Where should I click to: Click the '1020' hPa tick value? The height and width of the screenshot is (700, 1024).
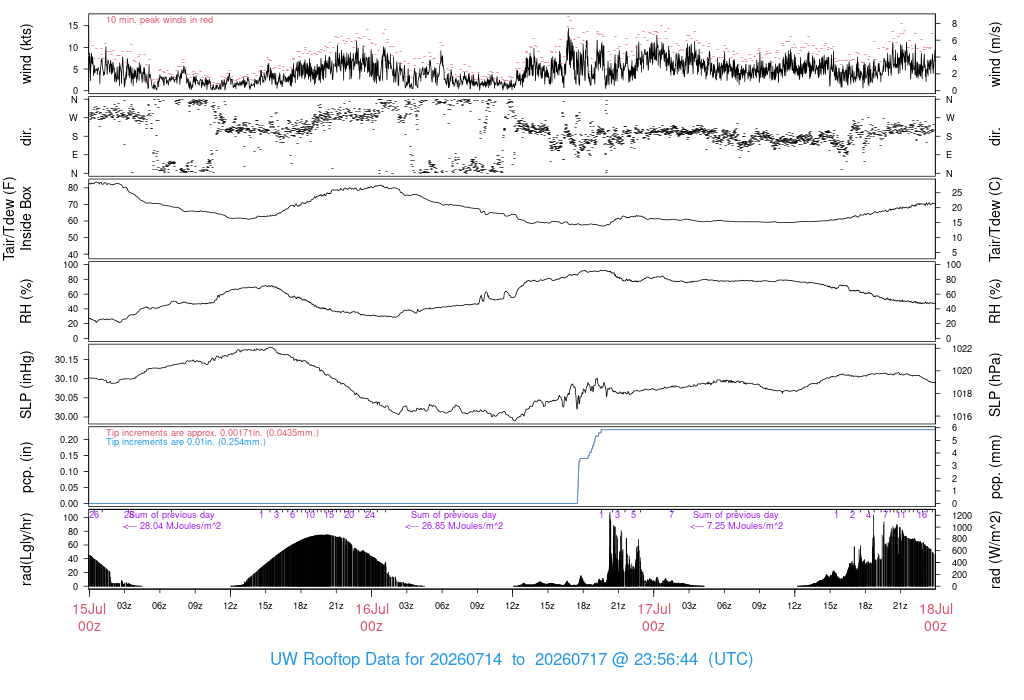962,371
